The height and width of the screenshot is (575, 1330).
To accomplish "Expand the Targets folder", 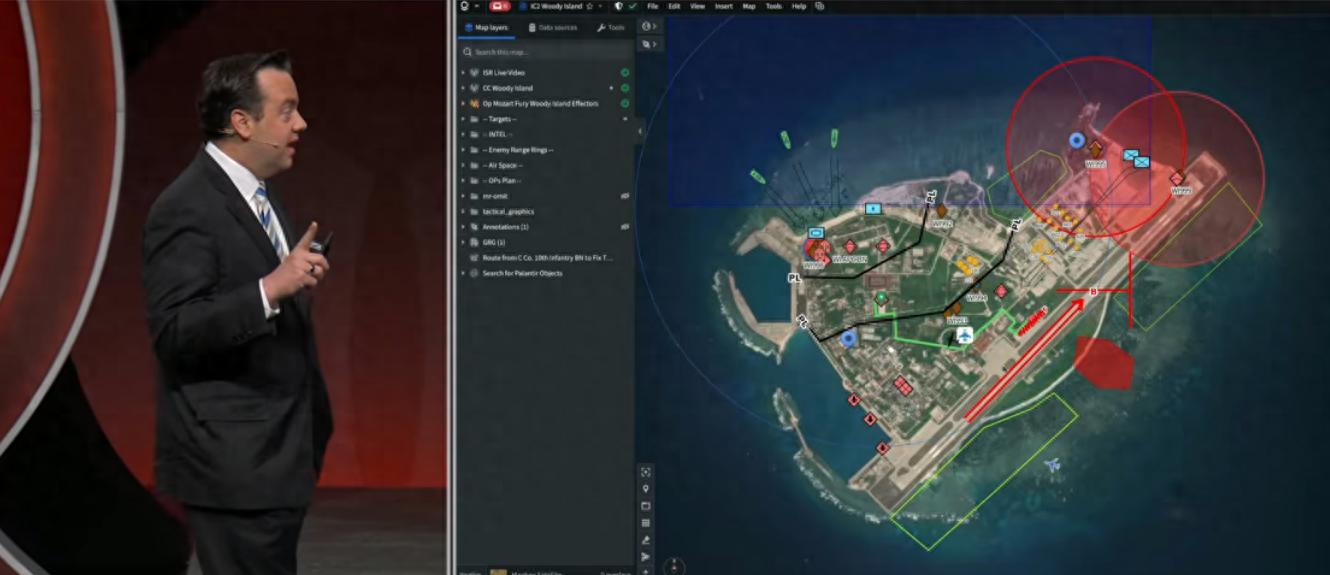I will coord(463,119).
